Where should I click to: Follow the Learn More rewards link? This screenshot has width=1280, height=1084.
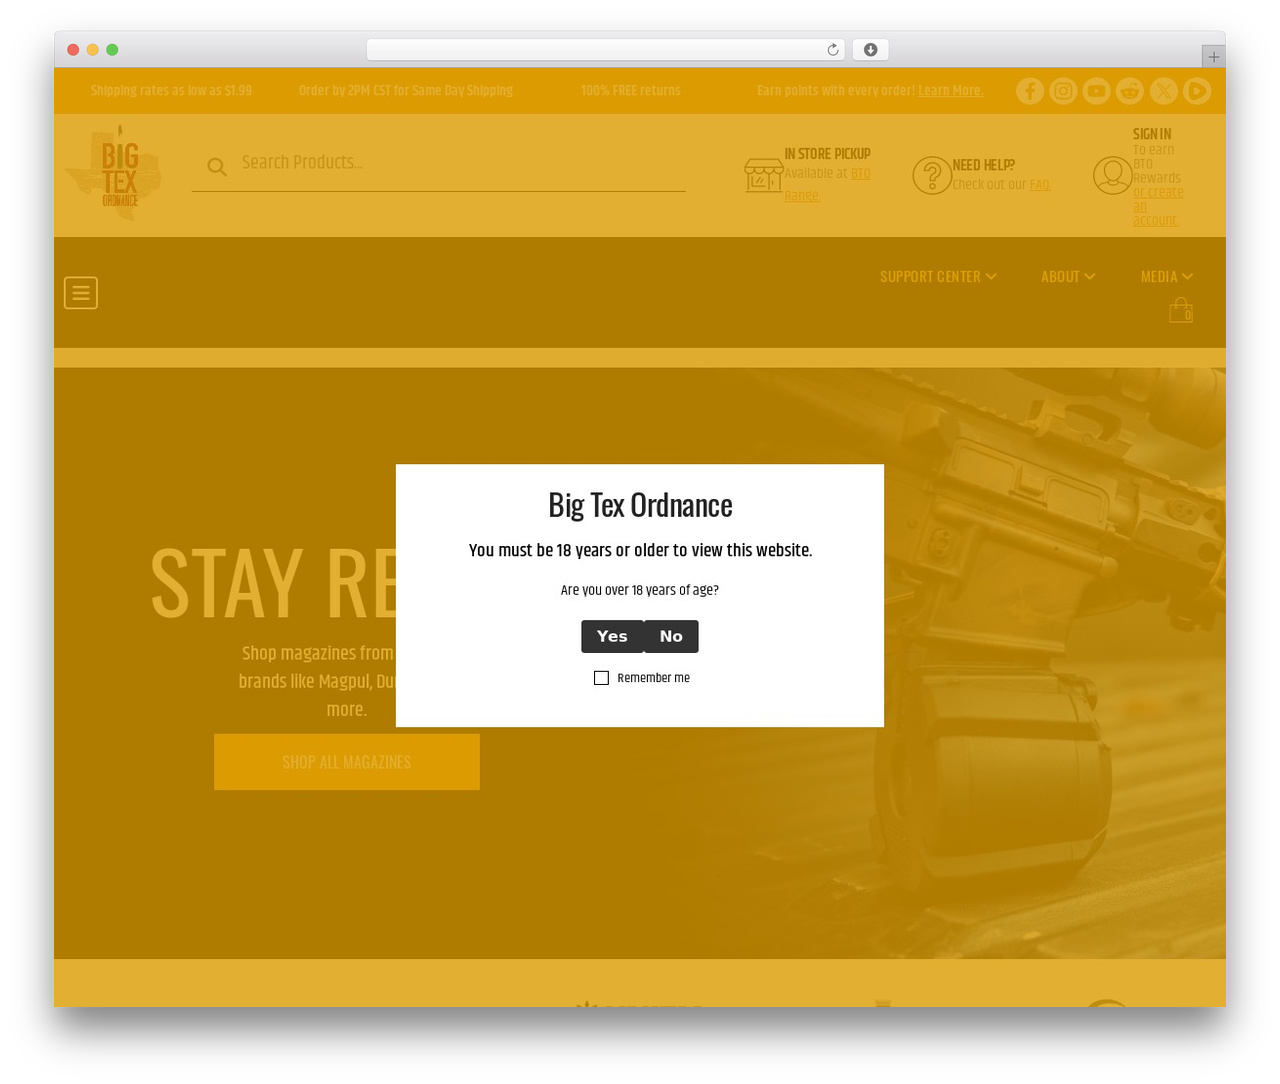pyautogui.click(x=951, y=91)
